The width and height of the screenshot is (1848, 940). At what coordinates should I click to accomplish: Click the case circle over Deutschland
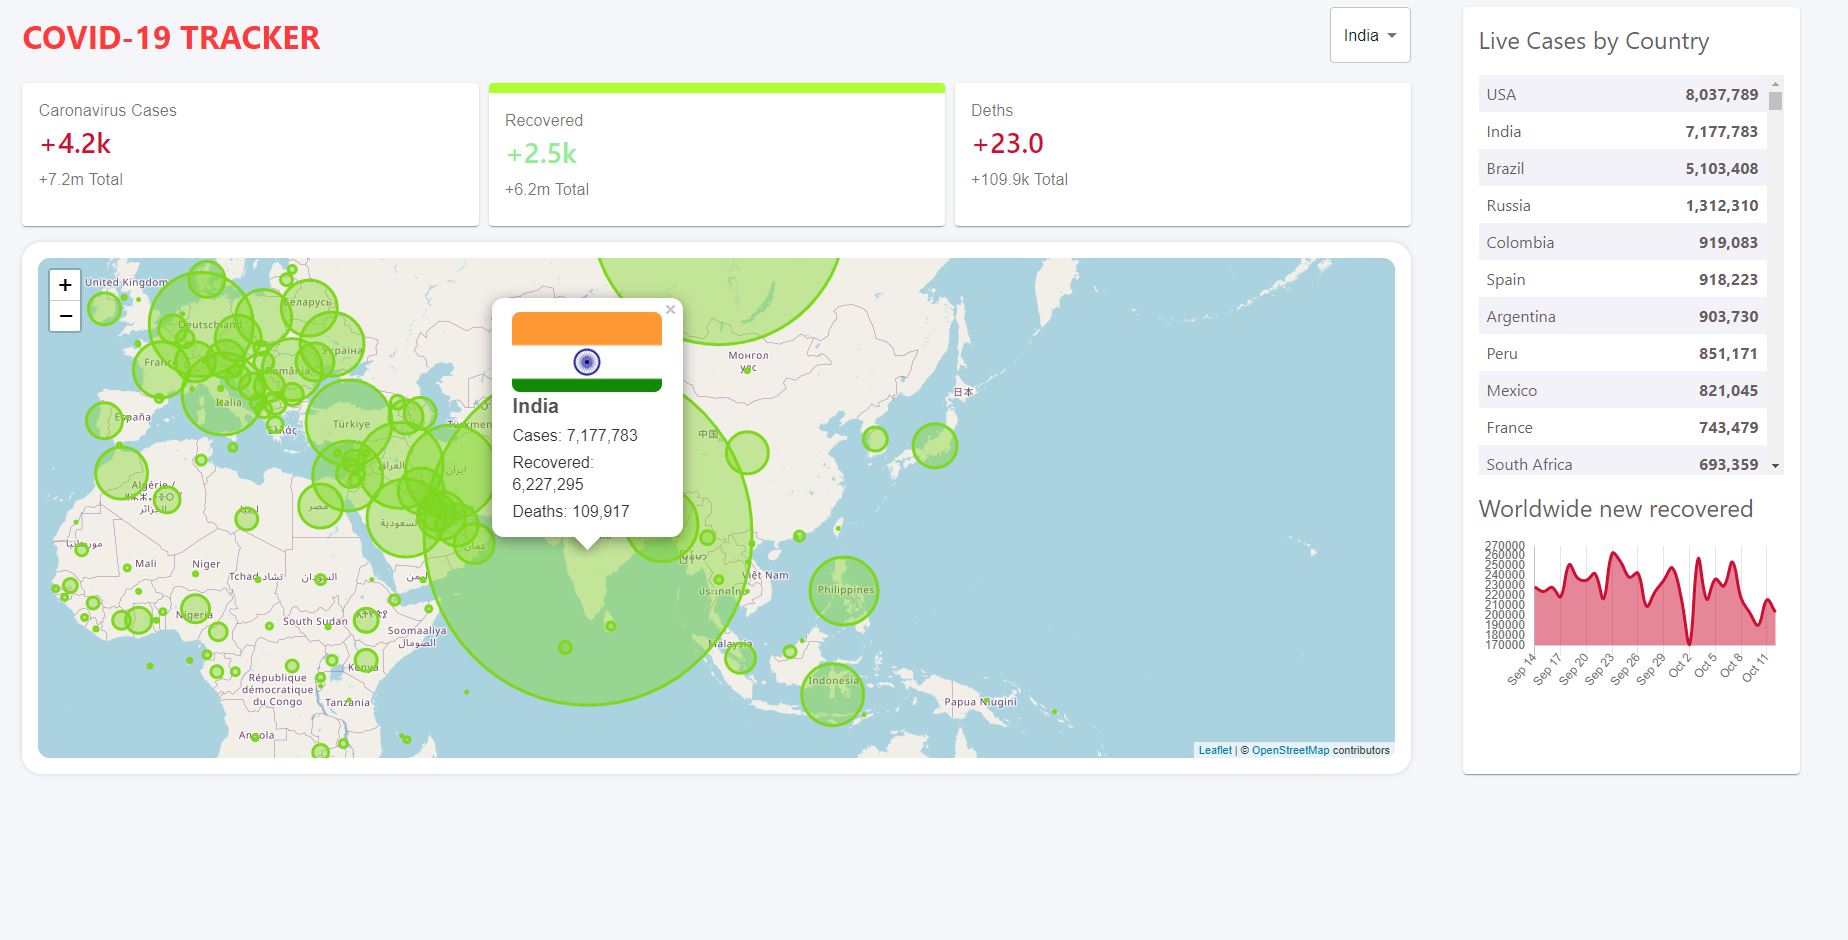pos(210,325)
